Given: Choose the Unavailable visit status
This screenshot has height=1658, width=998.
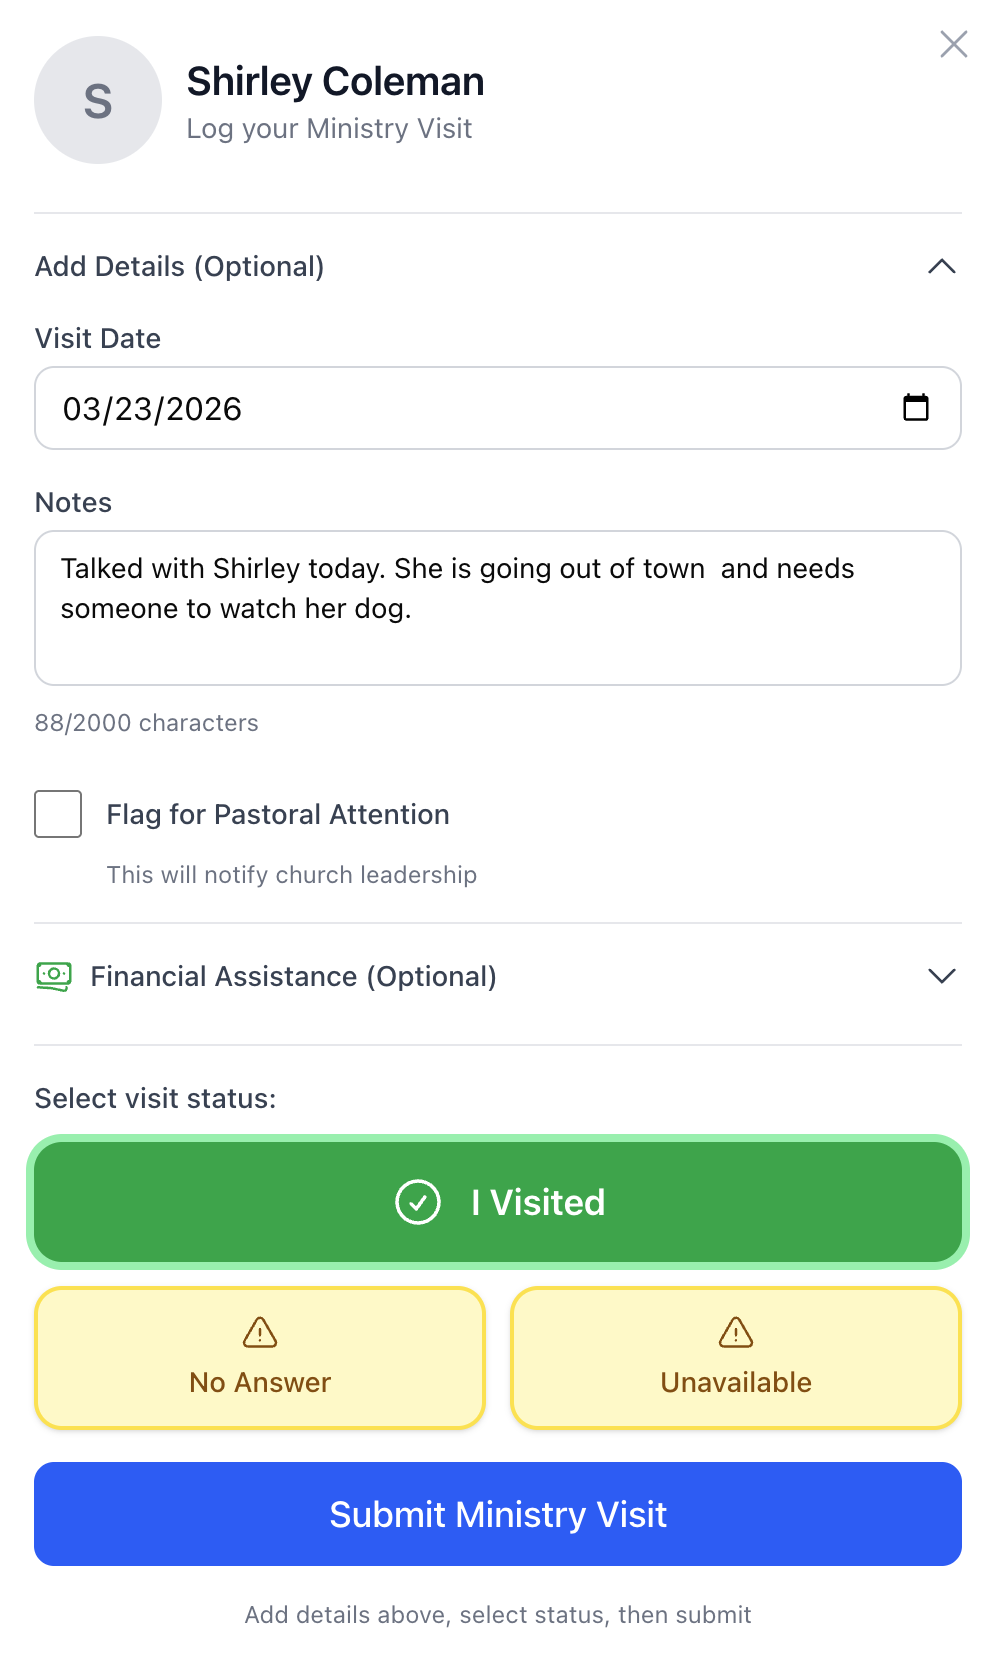Looking at the screenshot, I should [734, 1357].
